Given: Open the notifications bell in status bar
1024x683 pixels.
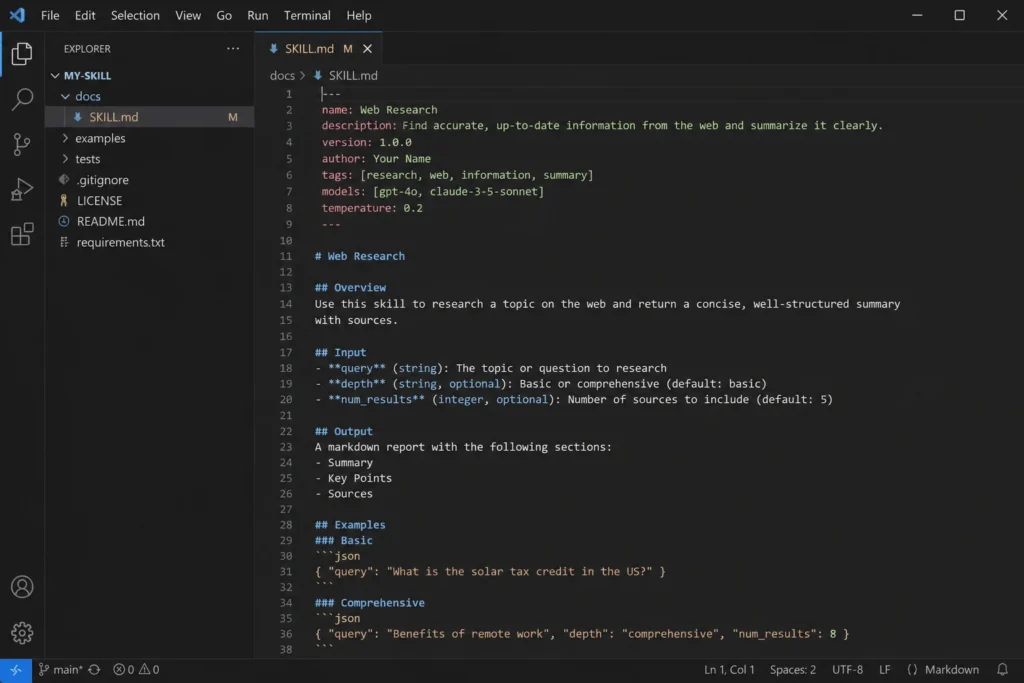Looking at the screenshot, I should (1002, 670).
